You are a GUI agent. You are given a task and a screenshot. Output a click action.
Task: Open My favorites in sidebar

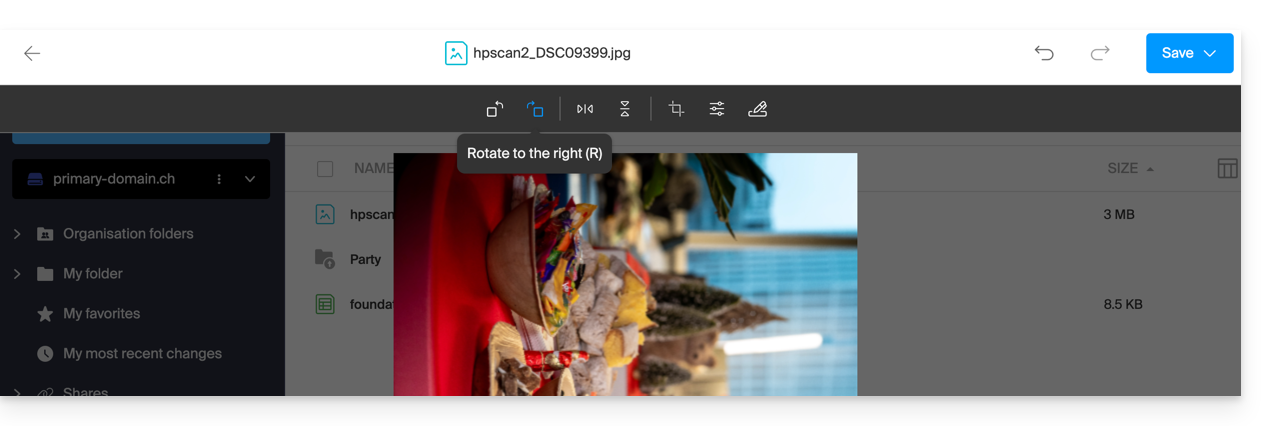(x=101, y=314)
